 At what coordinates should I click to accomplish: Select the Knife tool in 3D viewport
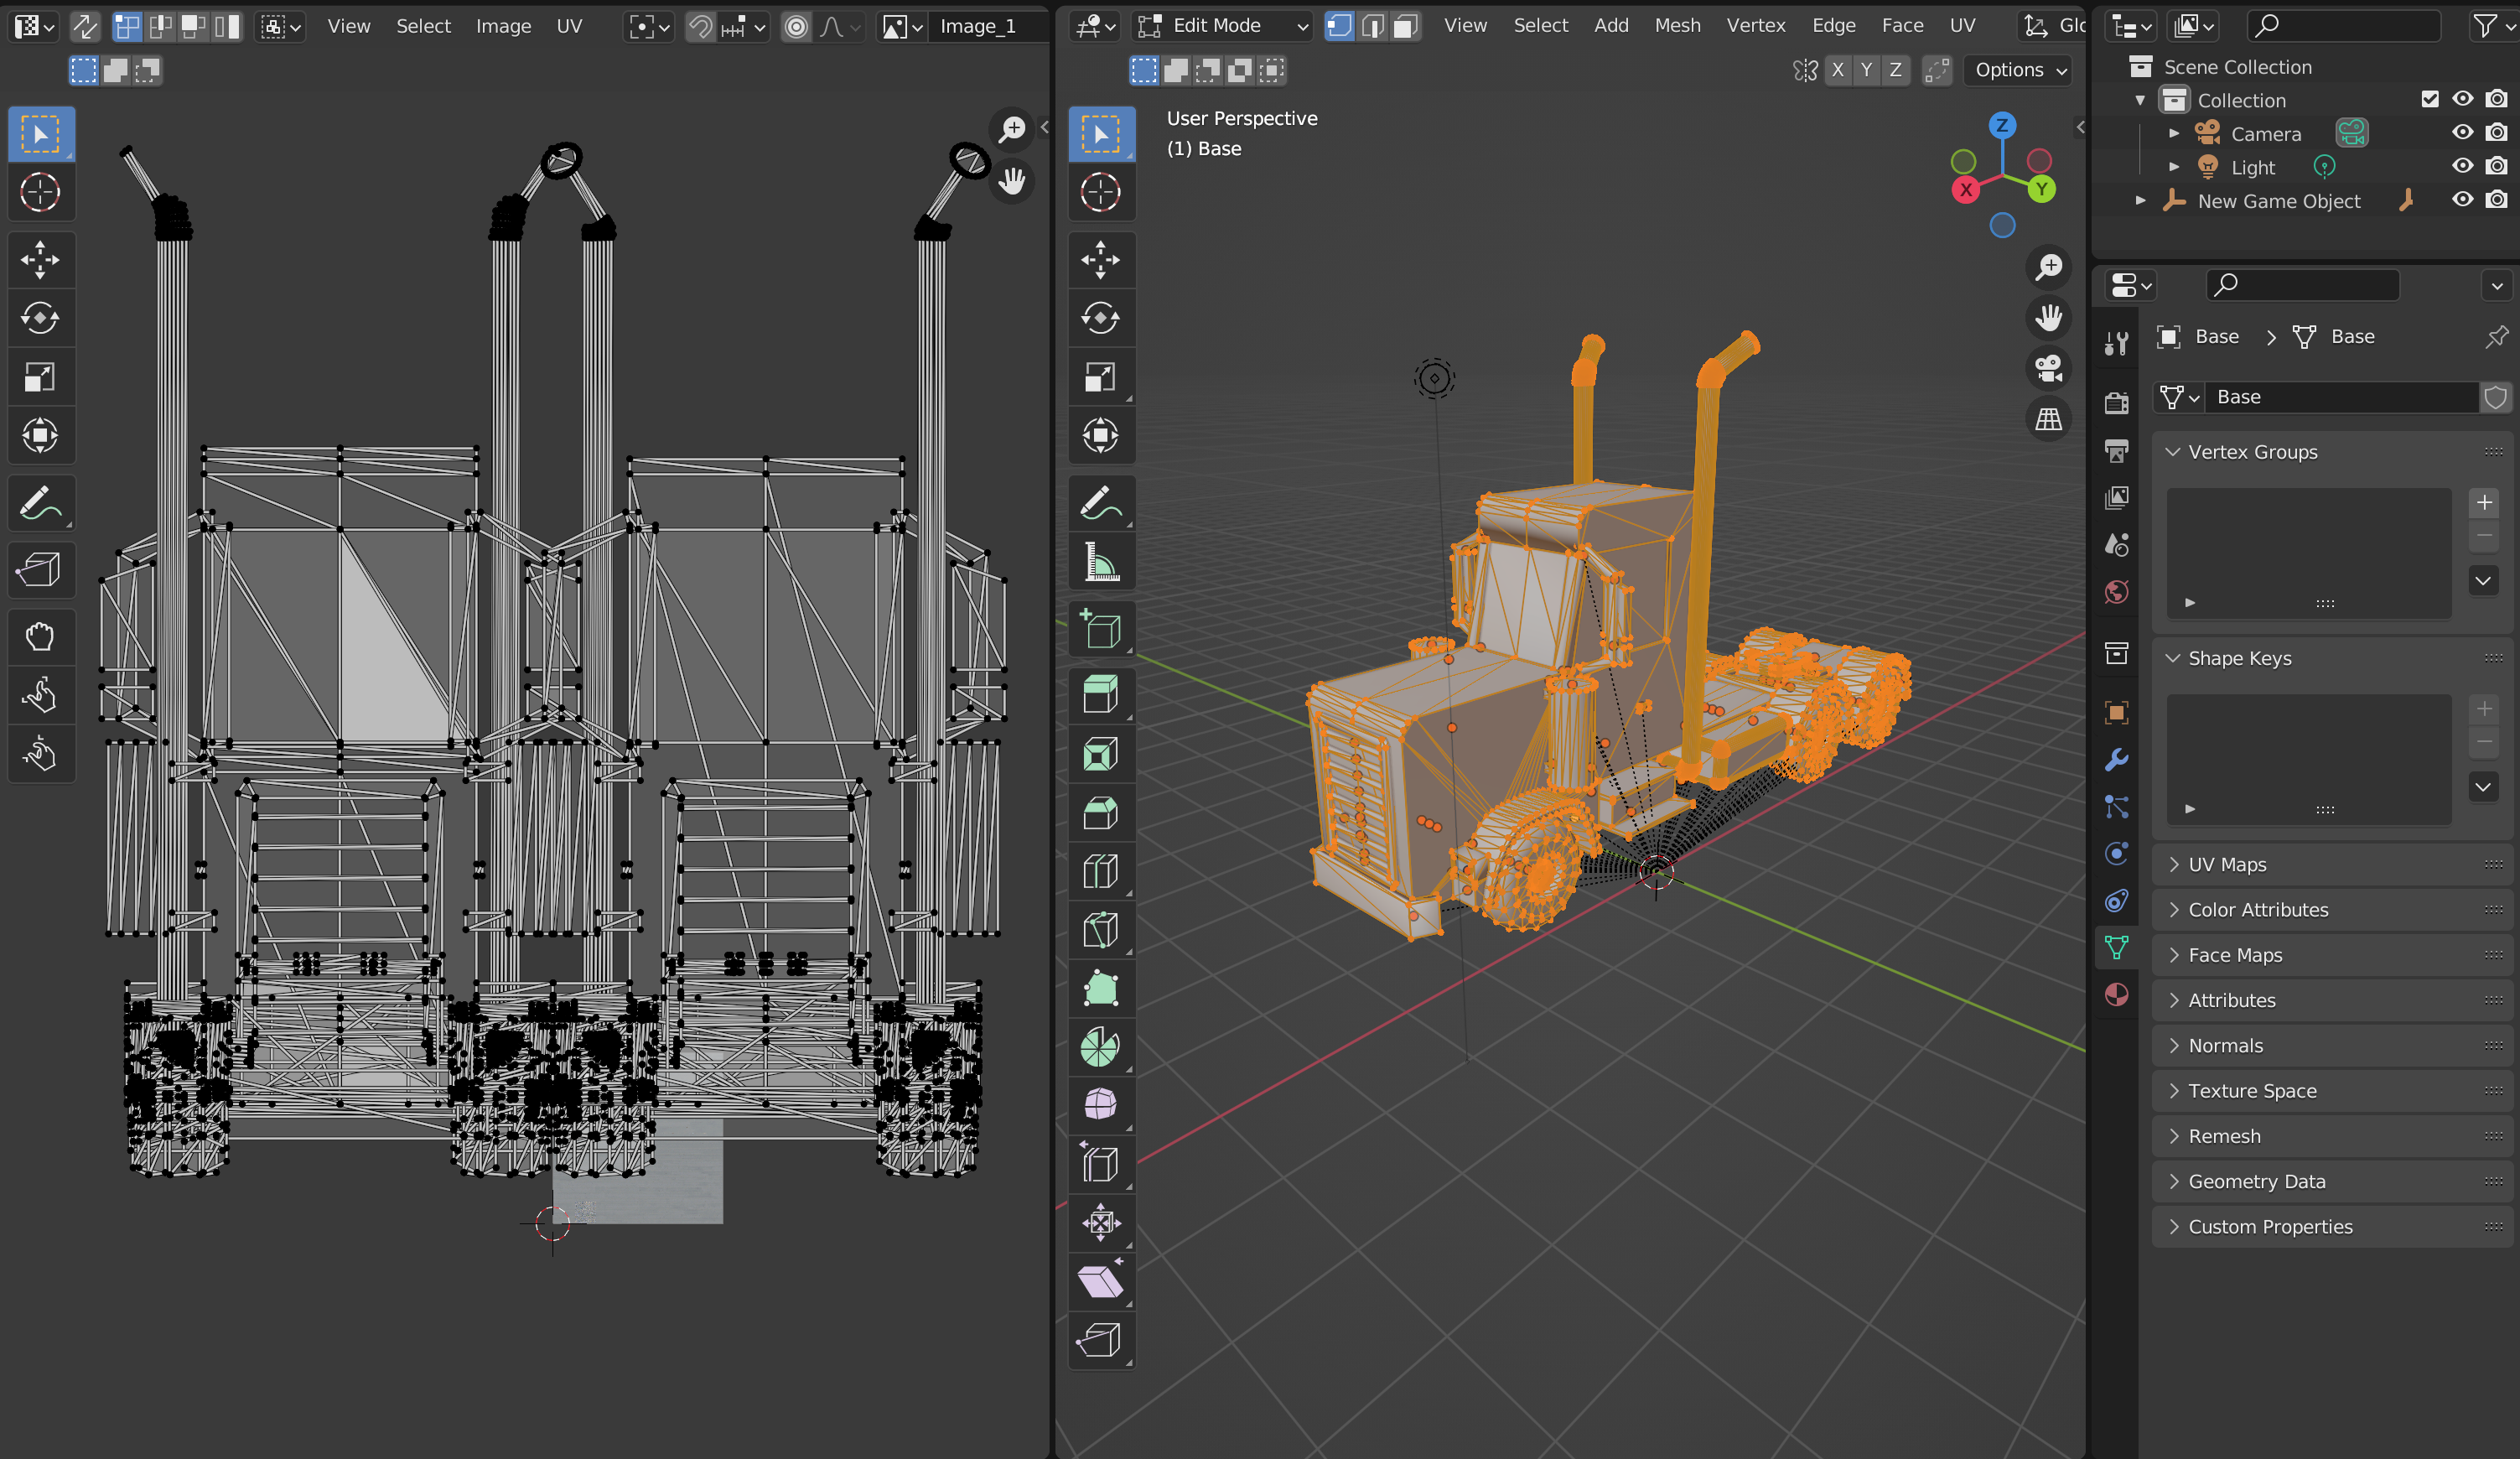point(1100,929)
